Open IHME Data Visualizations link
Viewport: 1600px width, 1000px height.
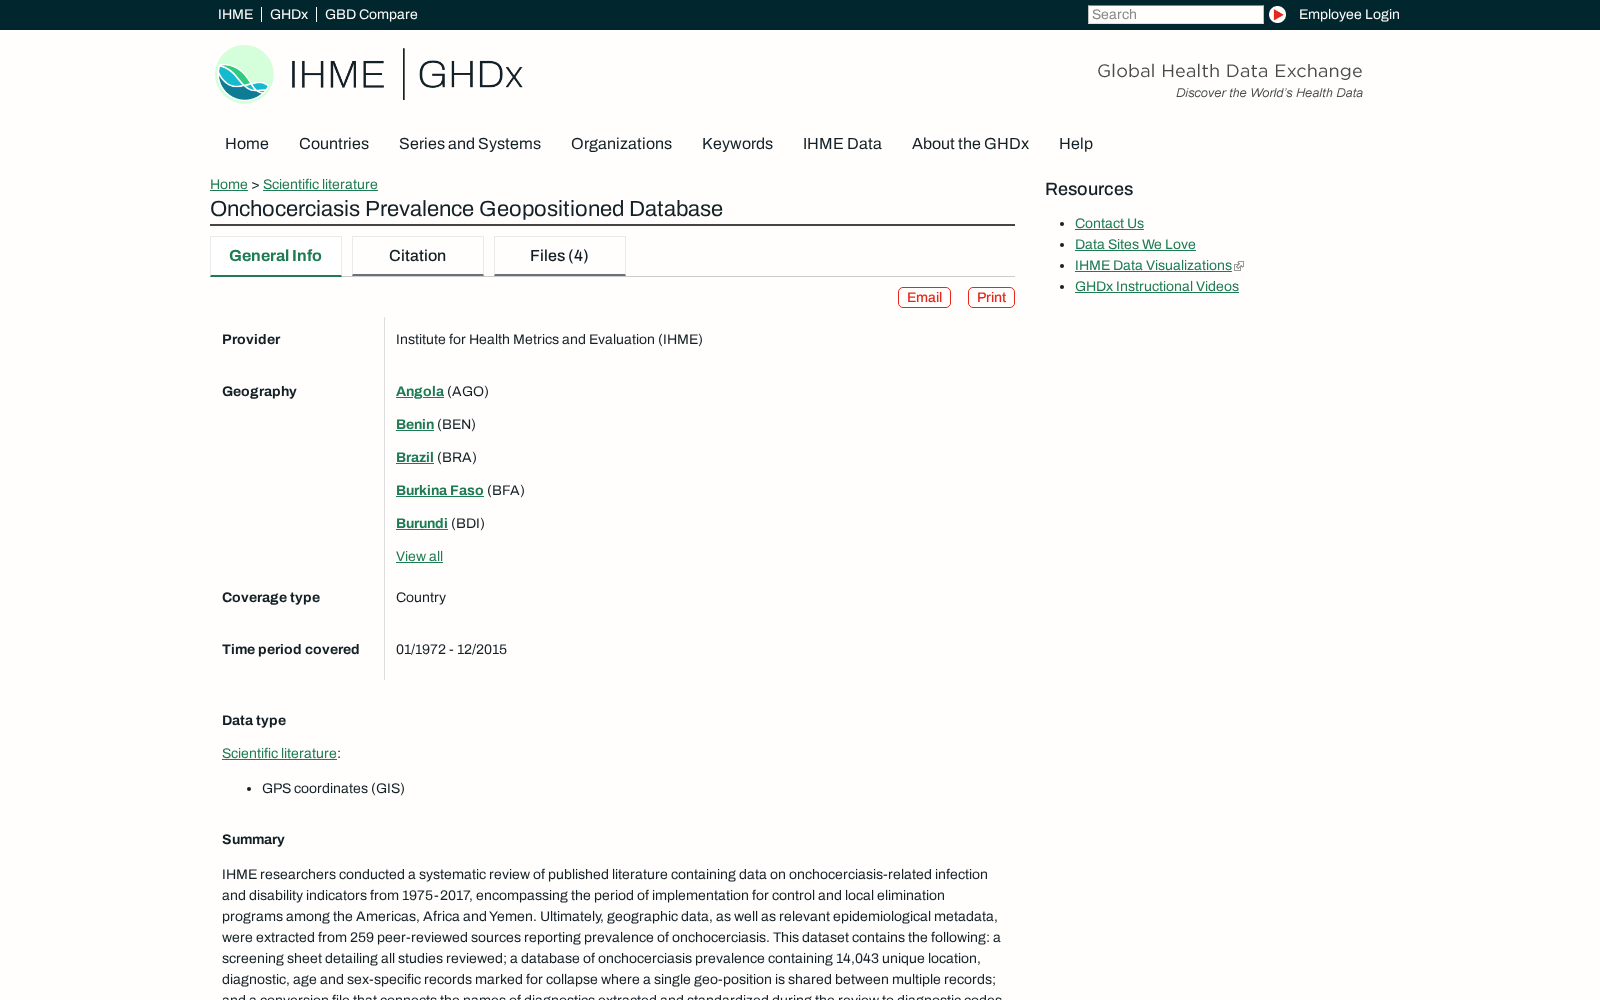pyautogui.click(x=1153, y=265)
